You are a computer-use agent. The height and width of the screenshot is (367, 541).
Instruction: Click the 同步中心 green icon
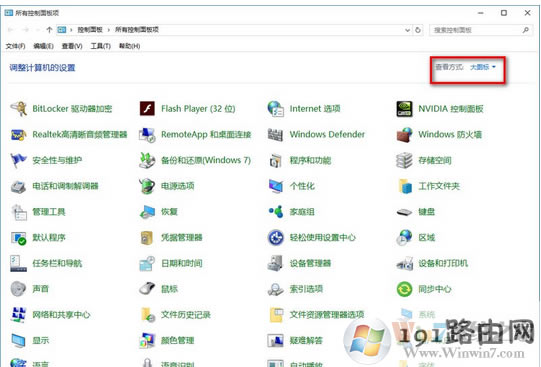[404, 289]
